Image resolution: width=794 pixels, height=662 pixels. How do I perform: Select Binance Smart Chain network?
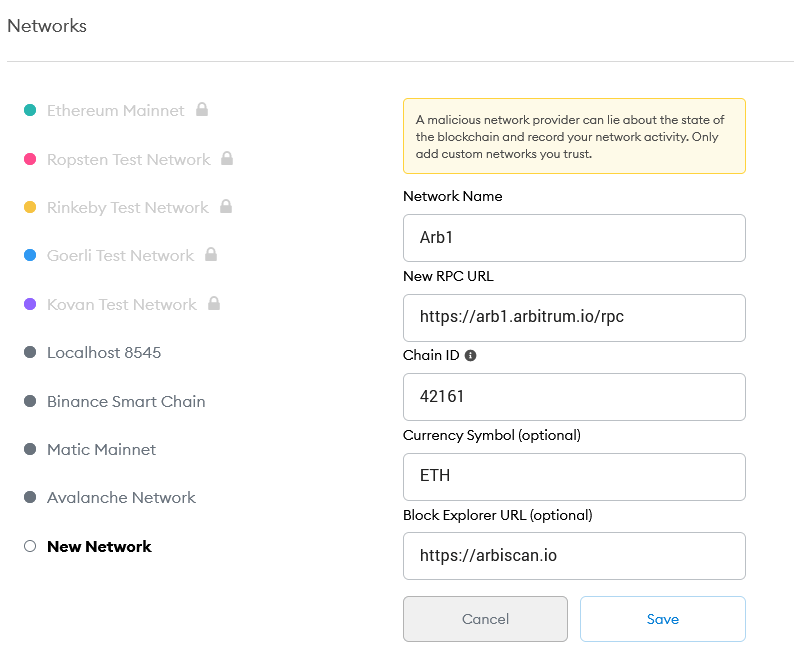(126, 401)
